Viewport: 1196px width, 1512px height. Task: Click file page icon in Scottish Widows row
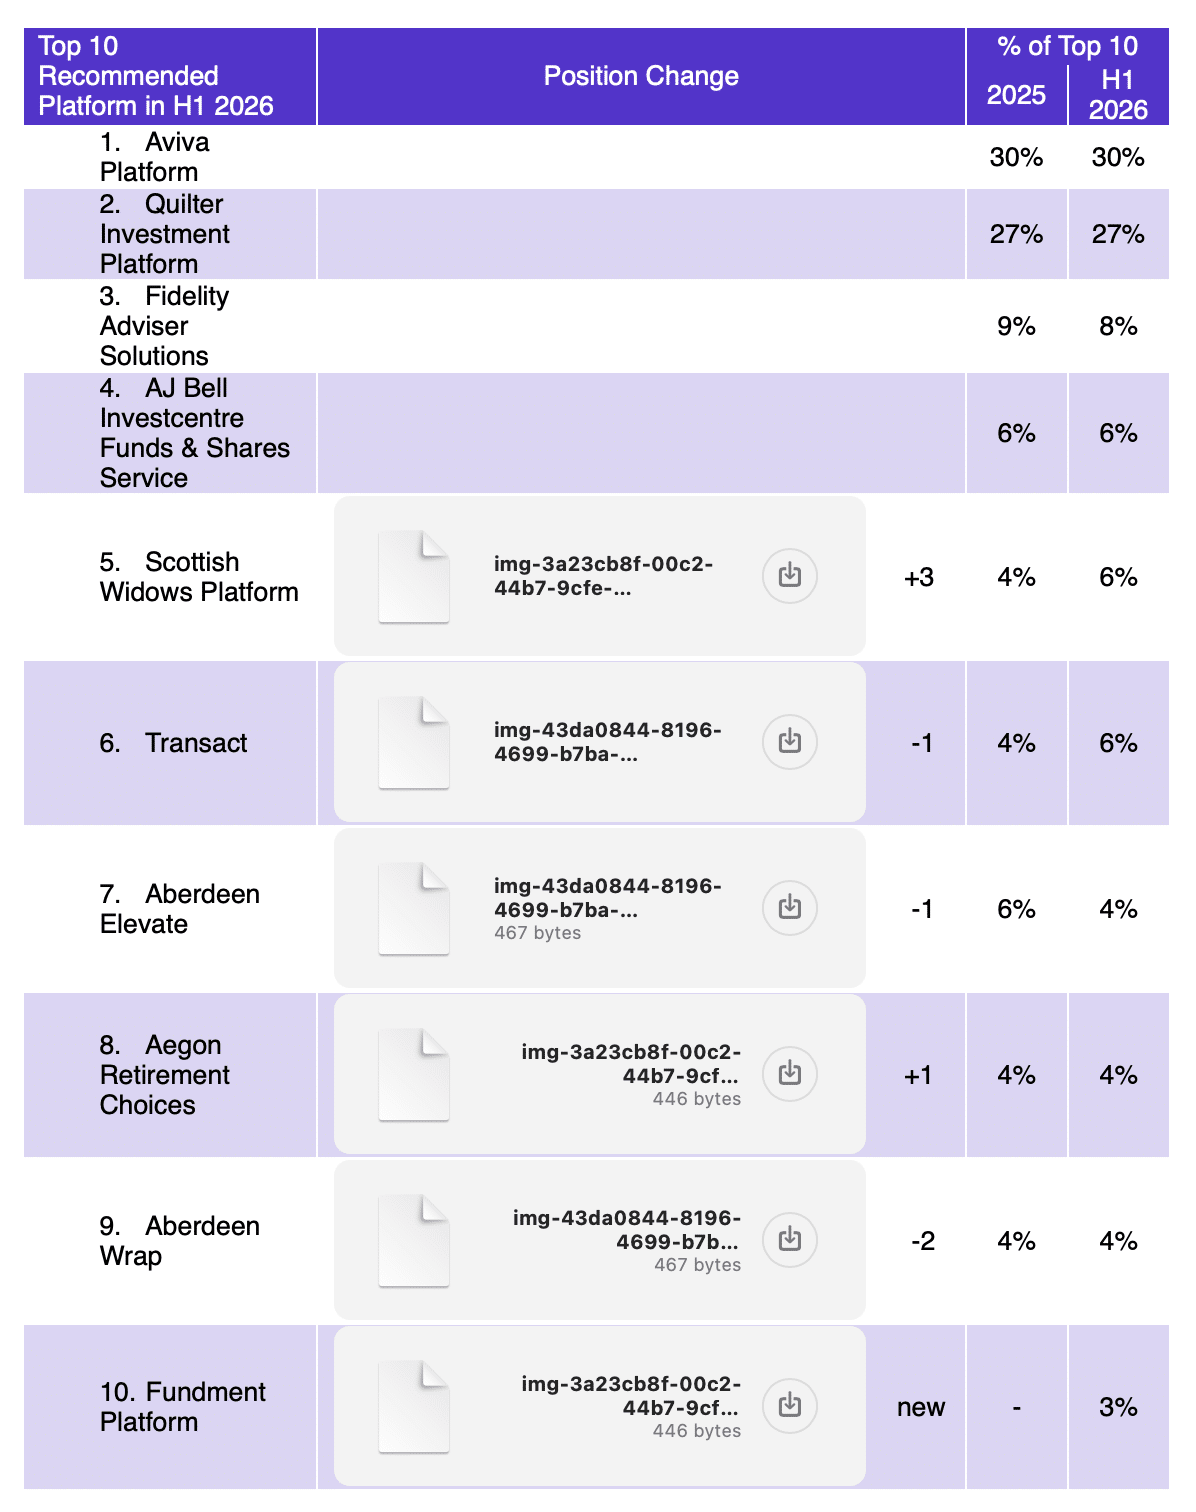point(414,577)
